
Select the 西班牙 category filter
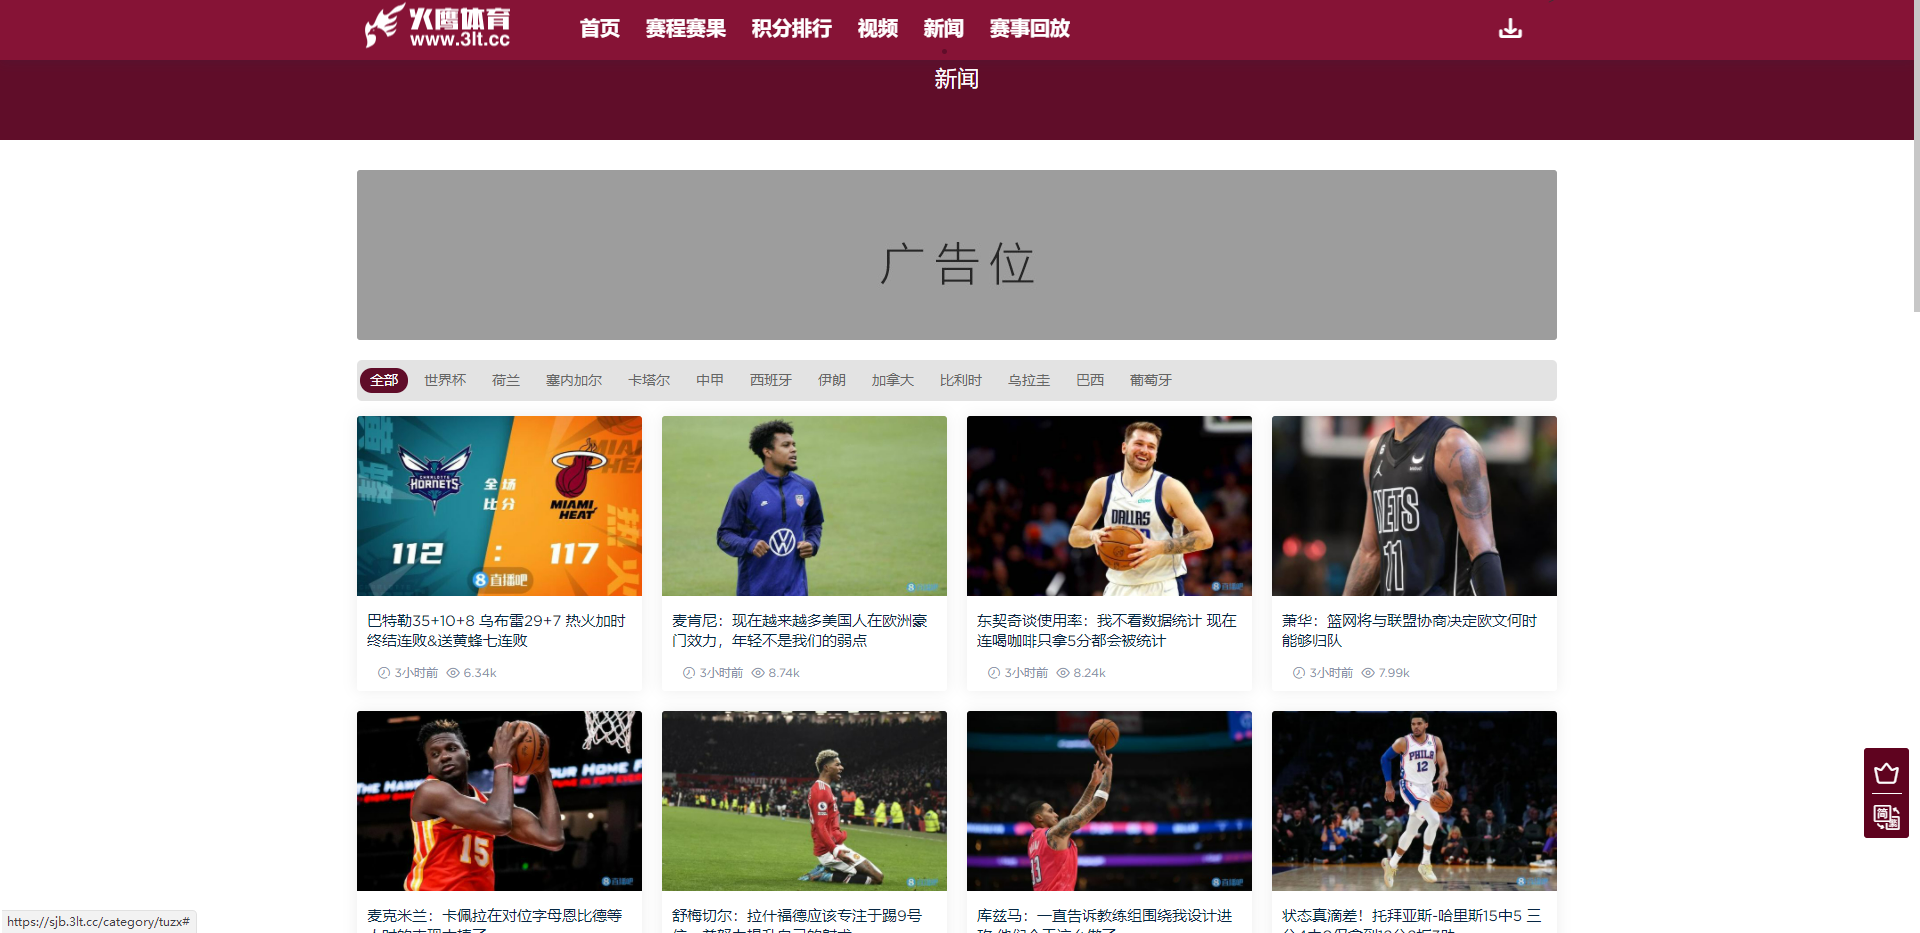pyautogui.click(x=771, y=380)
